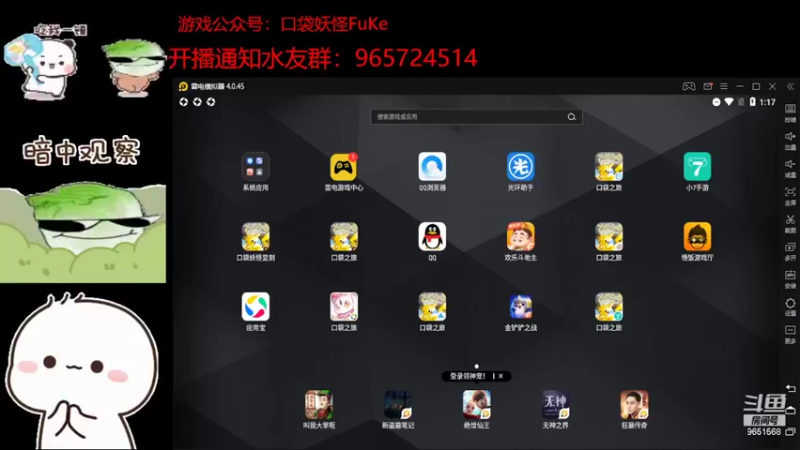Open 新盗墓笔记 in the dock
Image resolution: width=800 pixels, height=450 pixels.
(x=398, y=405)
